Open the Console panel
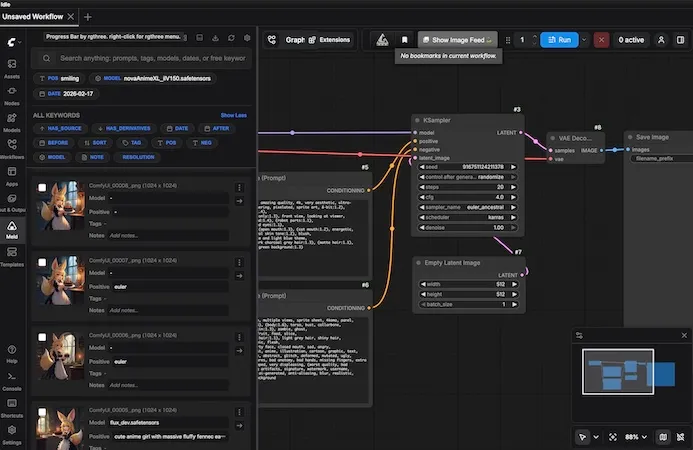Image resolution: width=693 pixels, height=450 pixels. 12,381
